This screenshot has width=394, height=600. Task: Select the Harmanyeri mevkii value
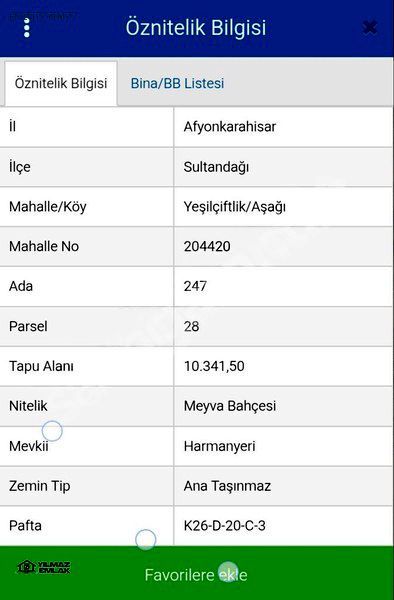(x=219, y=446)
